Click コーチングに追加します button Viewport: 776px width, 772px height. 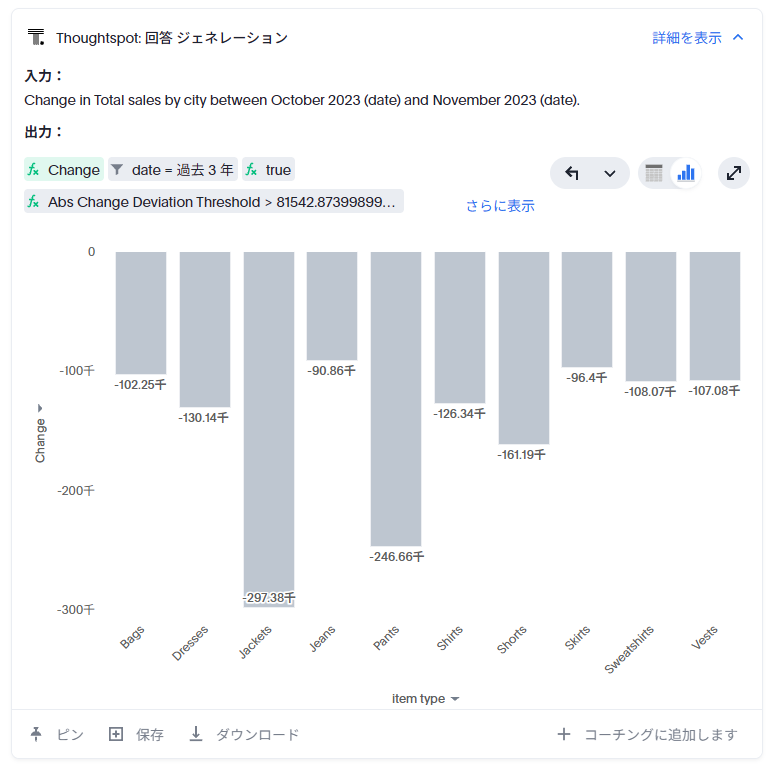click(648, 735)
